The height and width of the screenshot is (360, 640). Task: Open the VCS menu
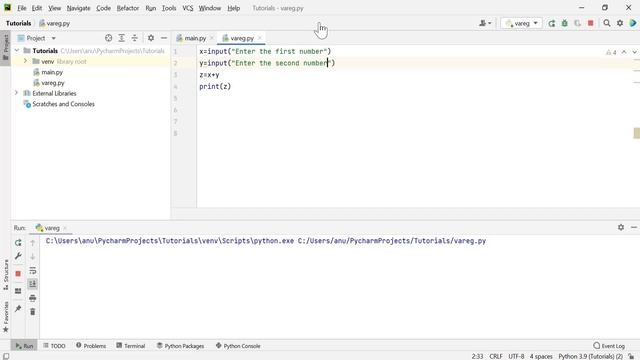tap(188, 8)
